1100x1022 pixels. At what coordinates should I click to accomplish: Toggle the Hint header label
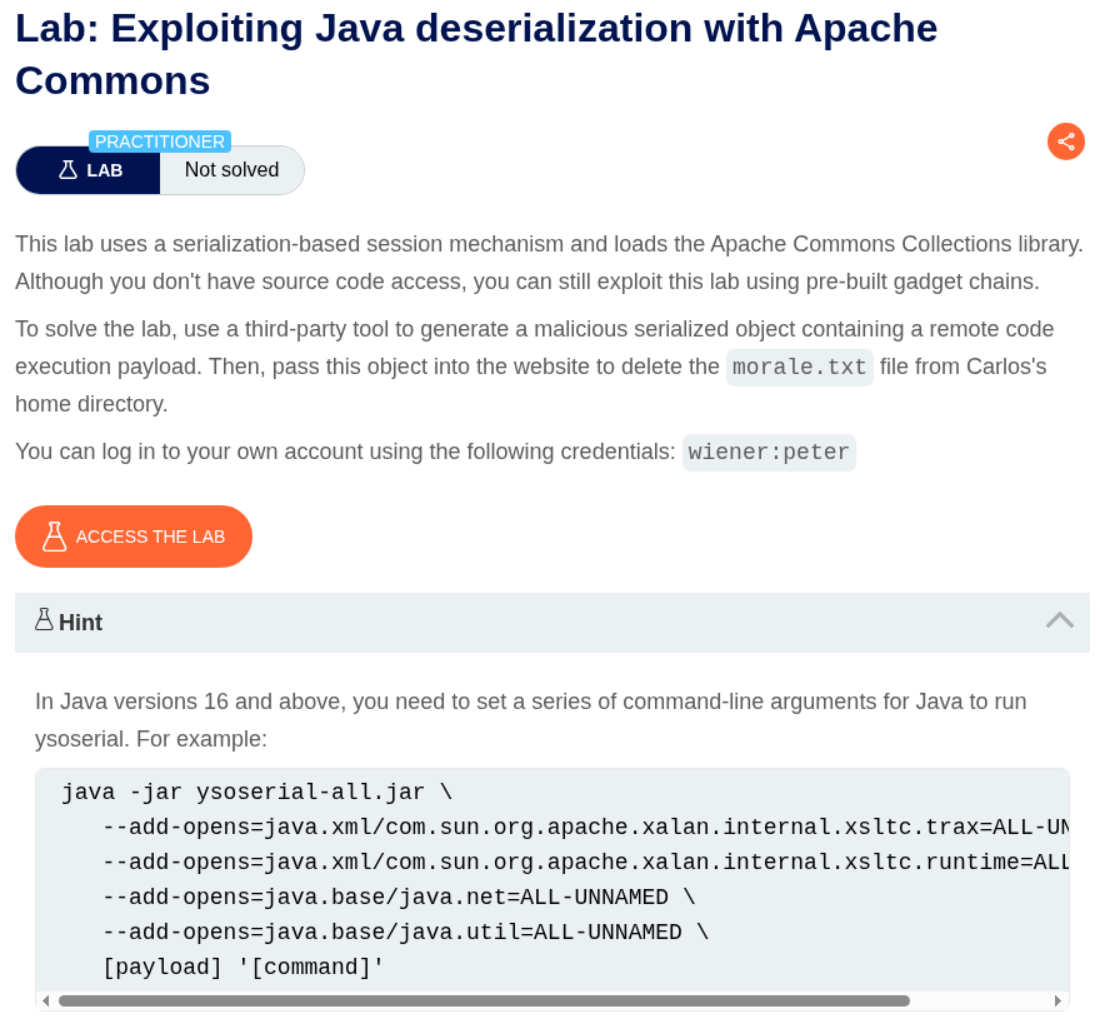(80, 622)
